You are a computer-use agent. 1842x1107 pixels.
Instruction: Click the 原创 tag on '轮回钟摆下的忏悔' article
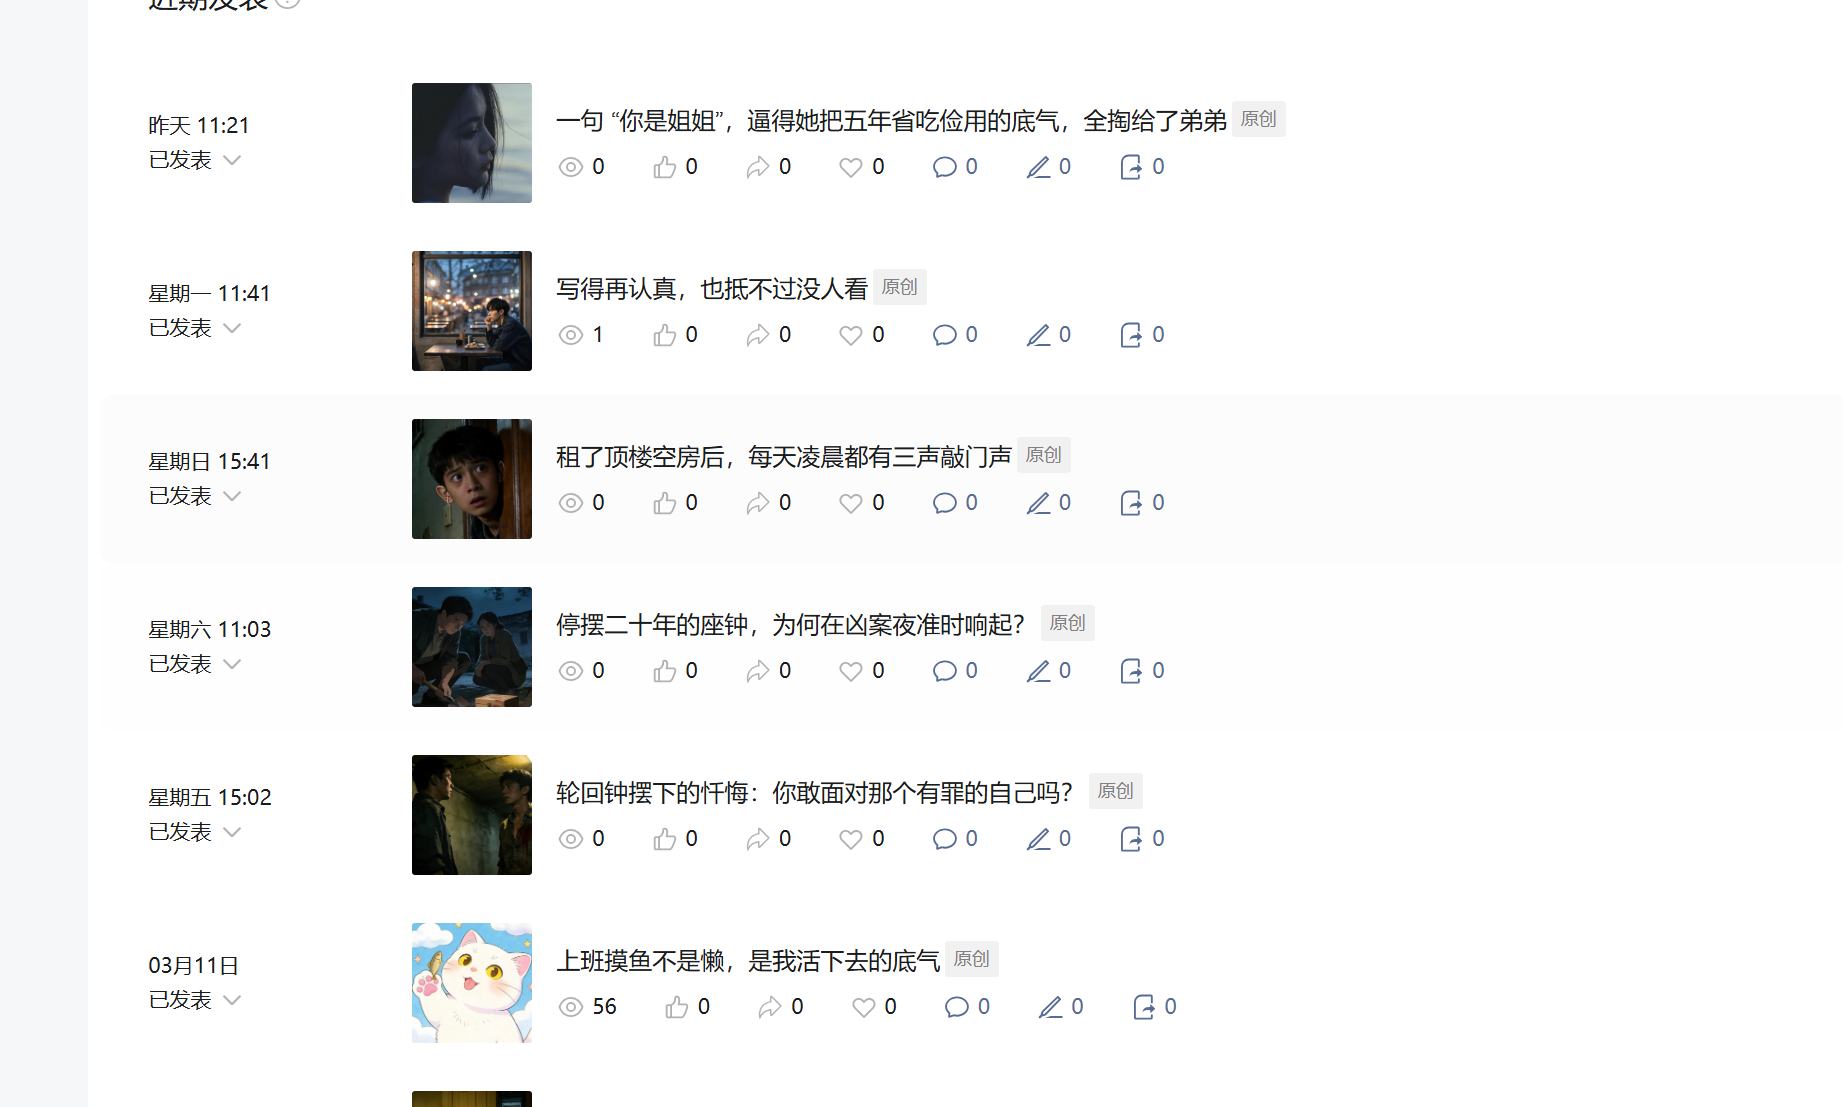pos(1115,791)
